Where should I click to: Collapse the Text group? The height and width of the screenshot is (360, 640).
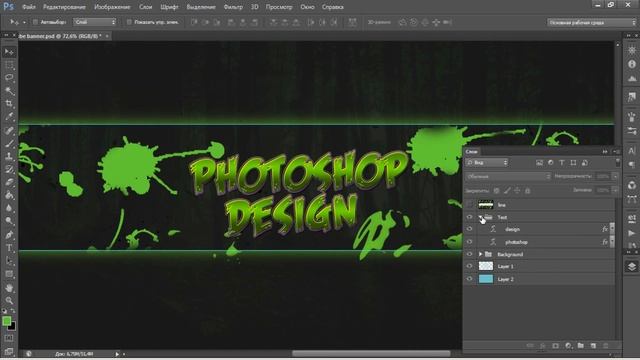tap(480, 217)
